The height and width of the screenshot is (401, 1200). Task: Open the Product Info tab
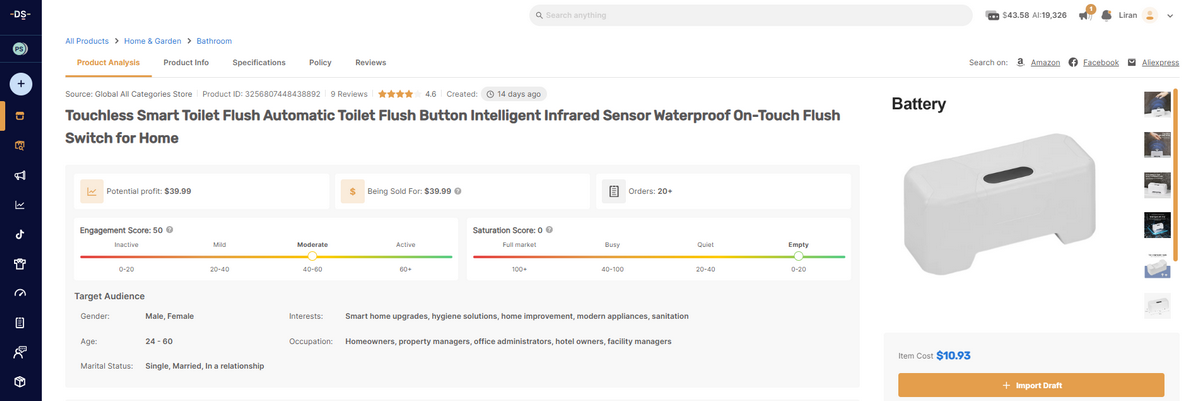(186, 63)
